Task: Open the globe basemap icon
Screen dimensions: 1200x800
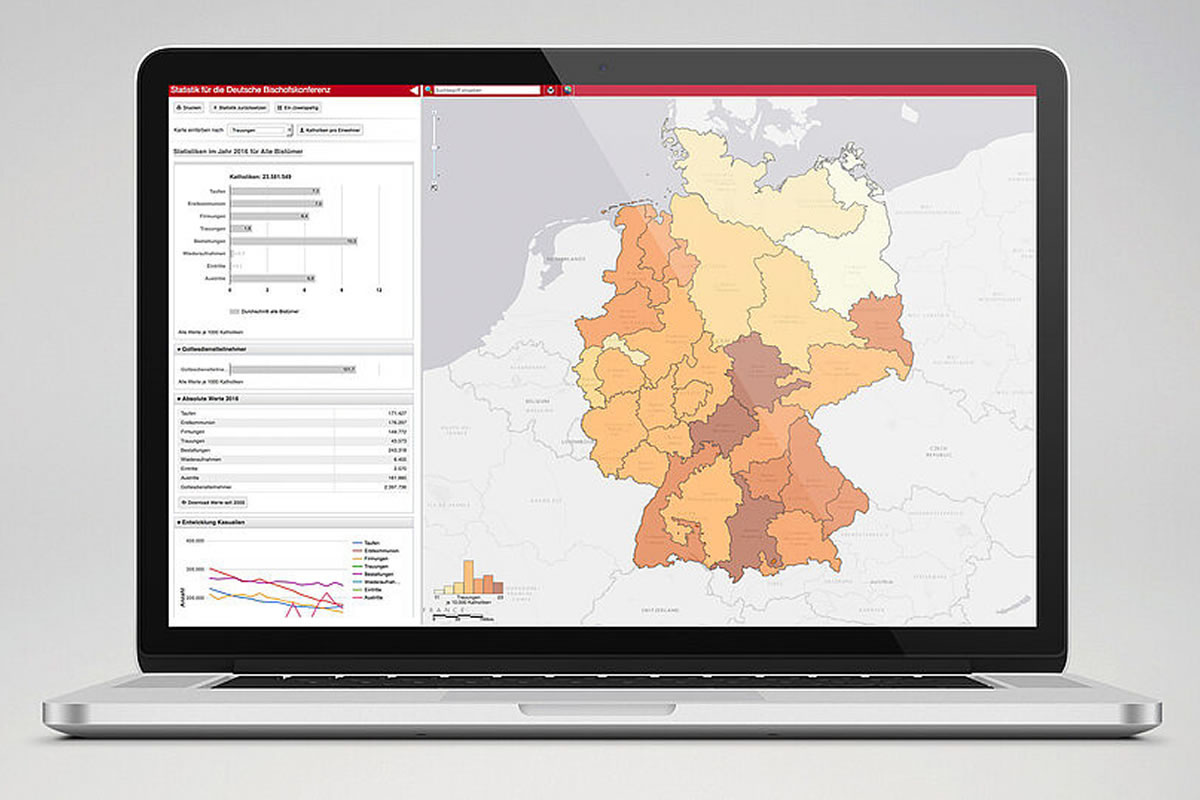Action: pos(567,90)
